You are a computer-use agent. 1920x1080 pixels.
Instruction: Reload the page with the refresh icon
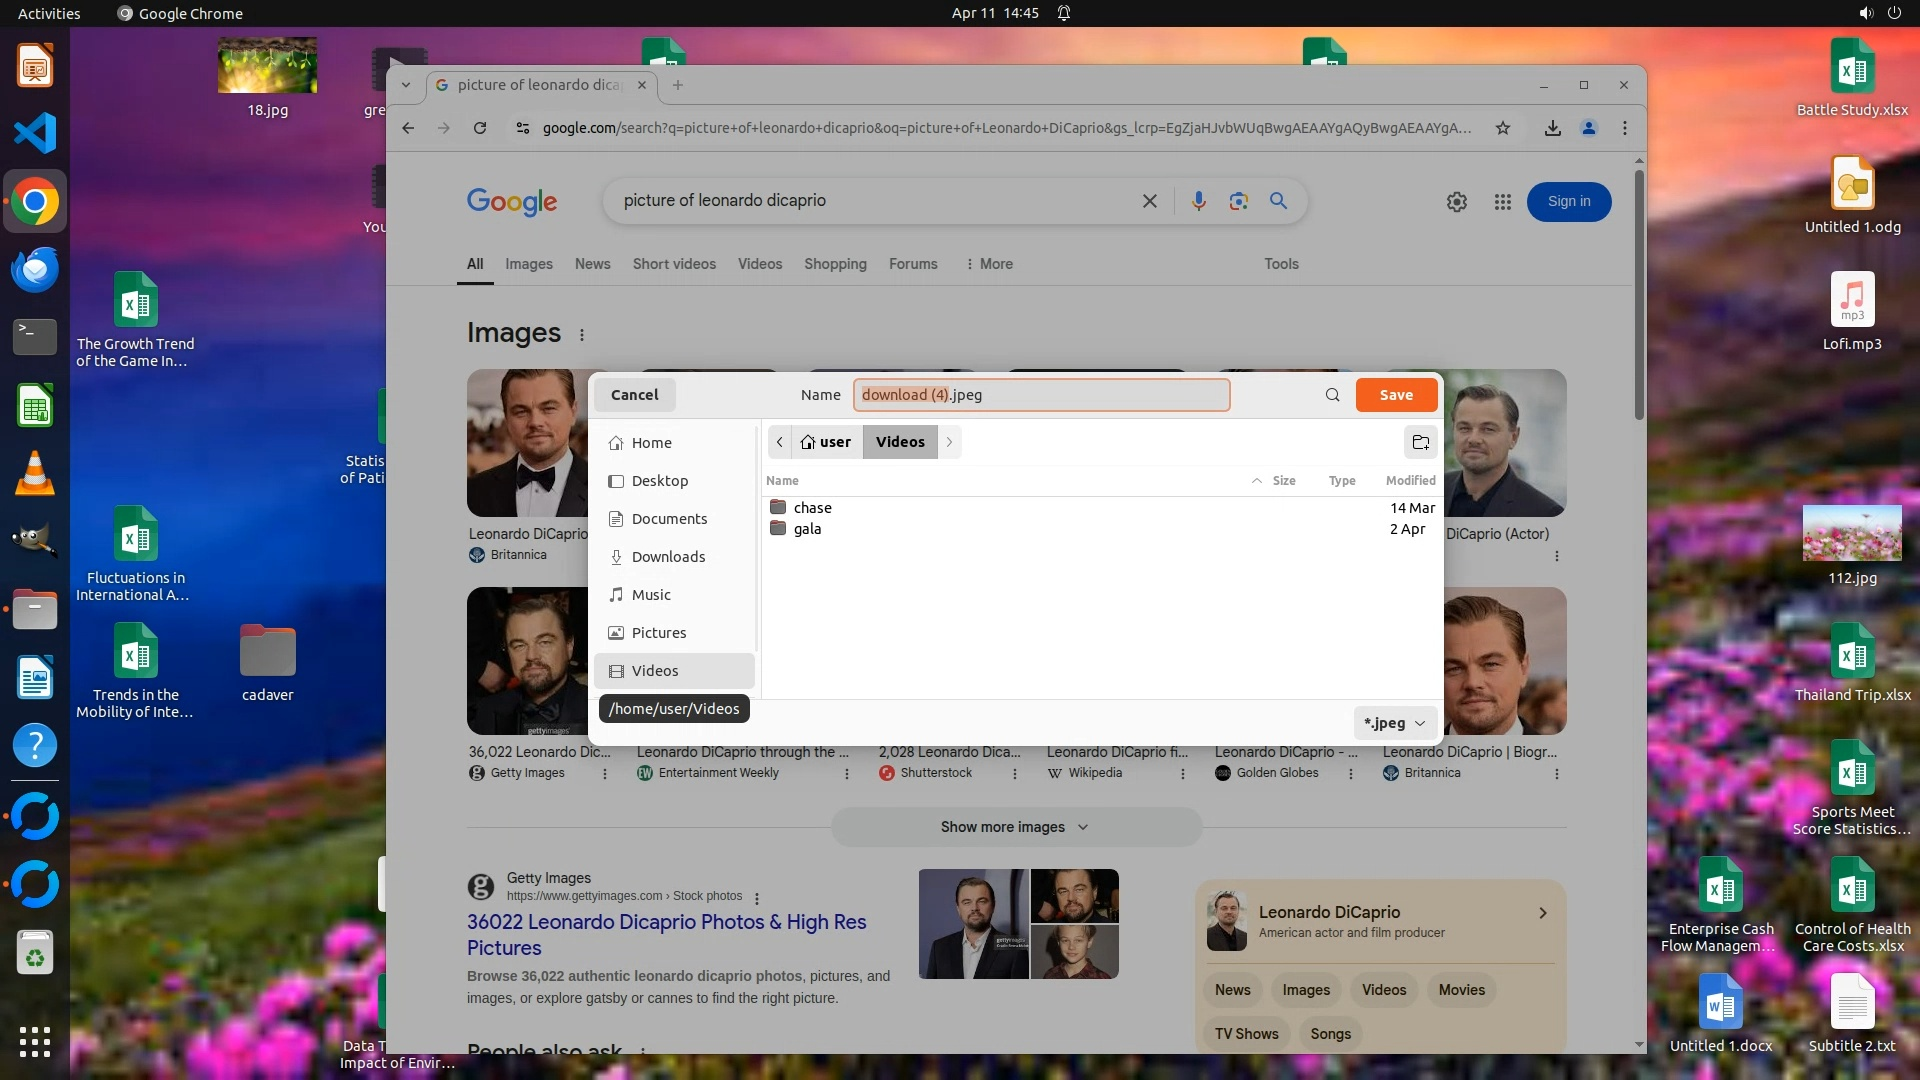[480, 128]
